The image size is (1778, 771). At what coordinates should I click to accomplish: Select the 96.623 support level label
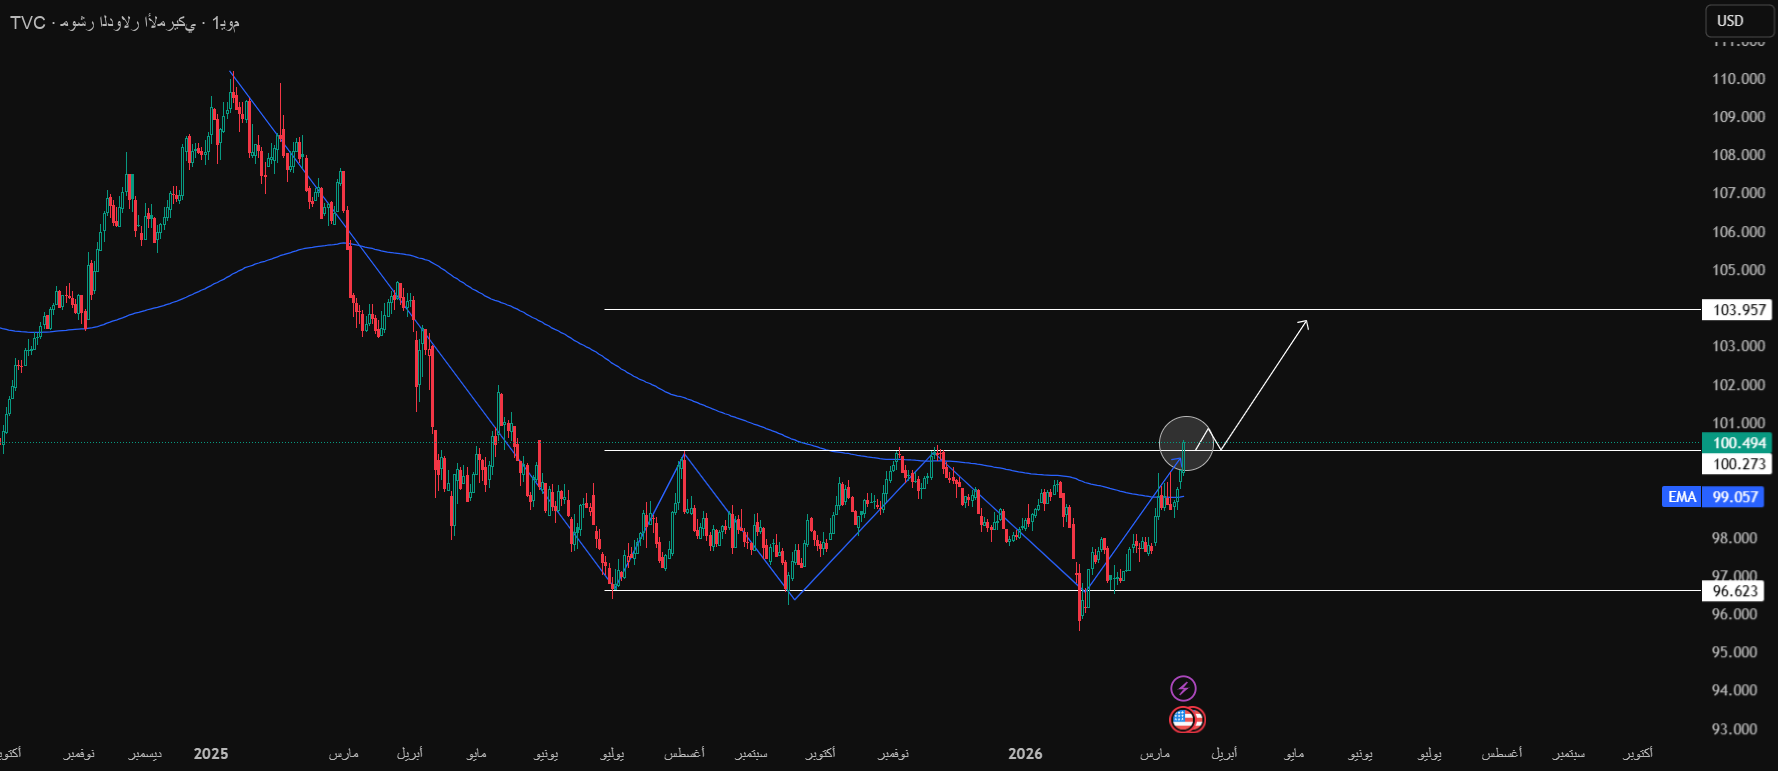(x=1735, y=591)
